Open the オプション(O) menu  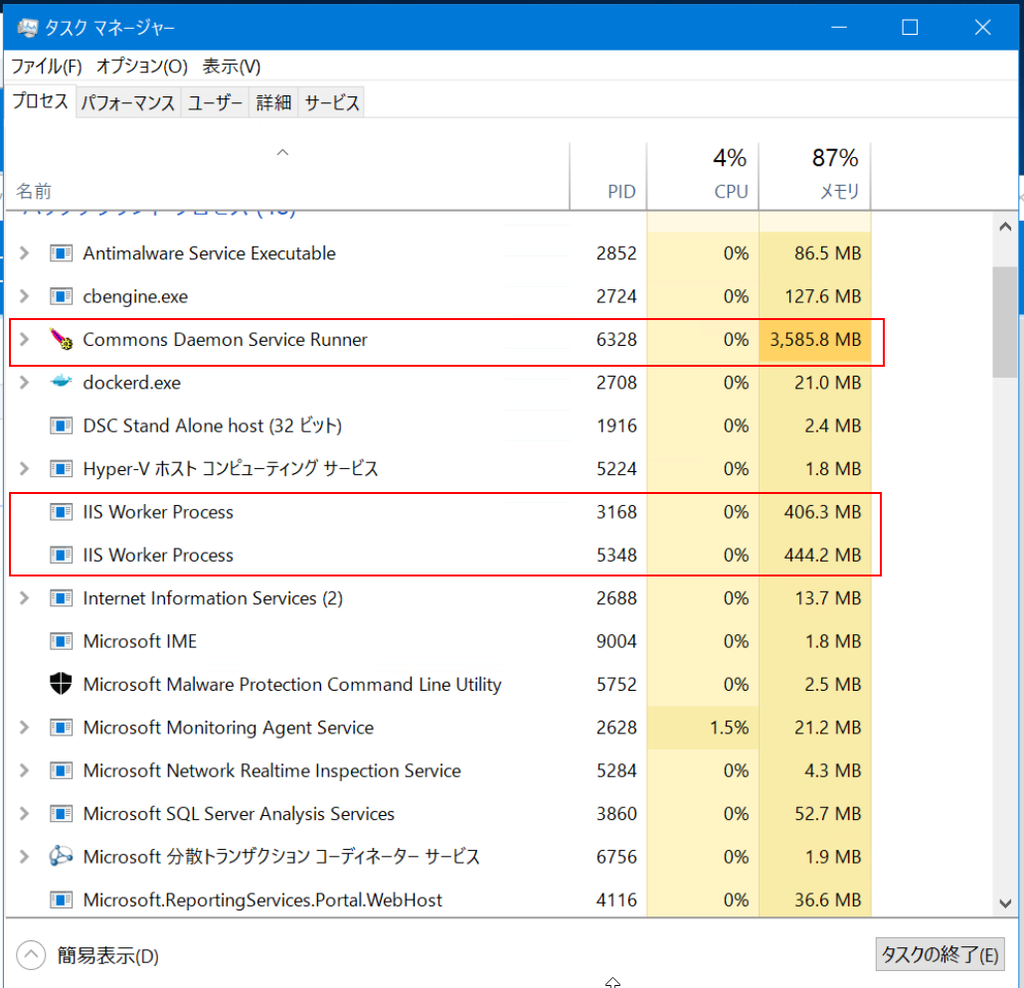click(142, 66)
